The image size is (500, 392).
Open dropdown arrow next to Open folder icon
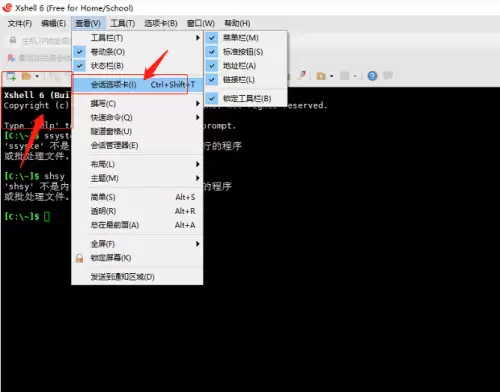[x=37, y=76]
